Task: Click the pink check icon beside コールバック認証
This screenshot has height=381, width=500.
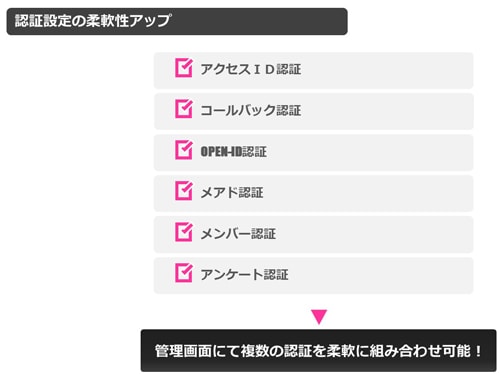Action: (184, 109)
